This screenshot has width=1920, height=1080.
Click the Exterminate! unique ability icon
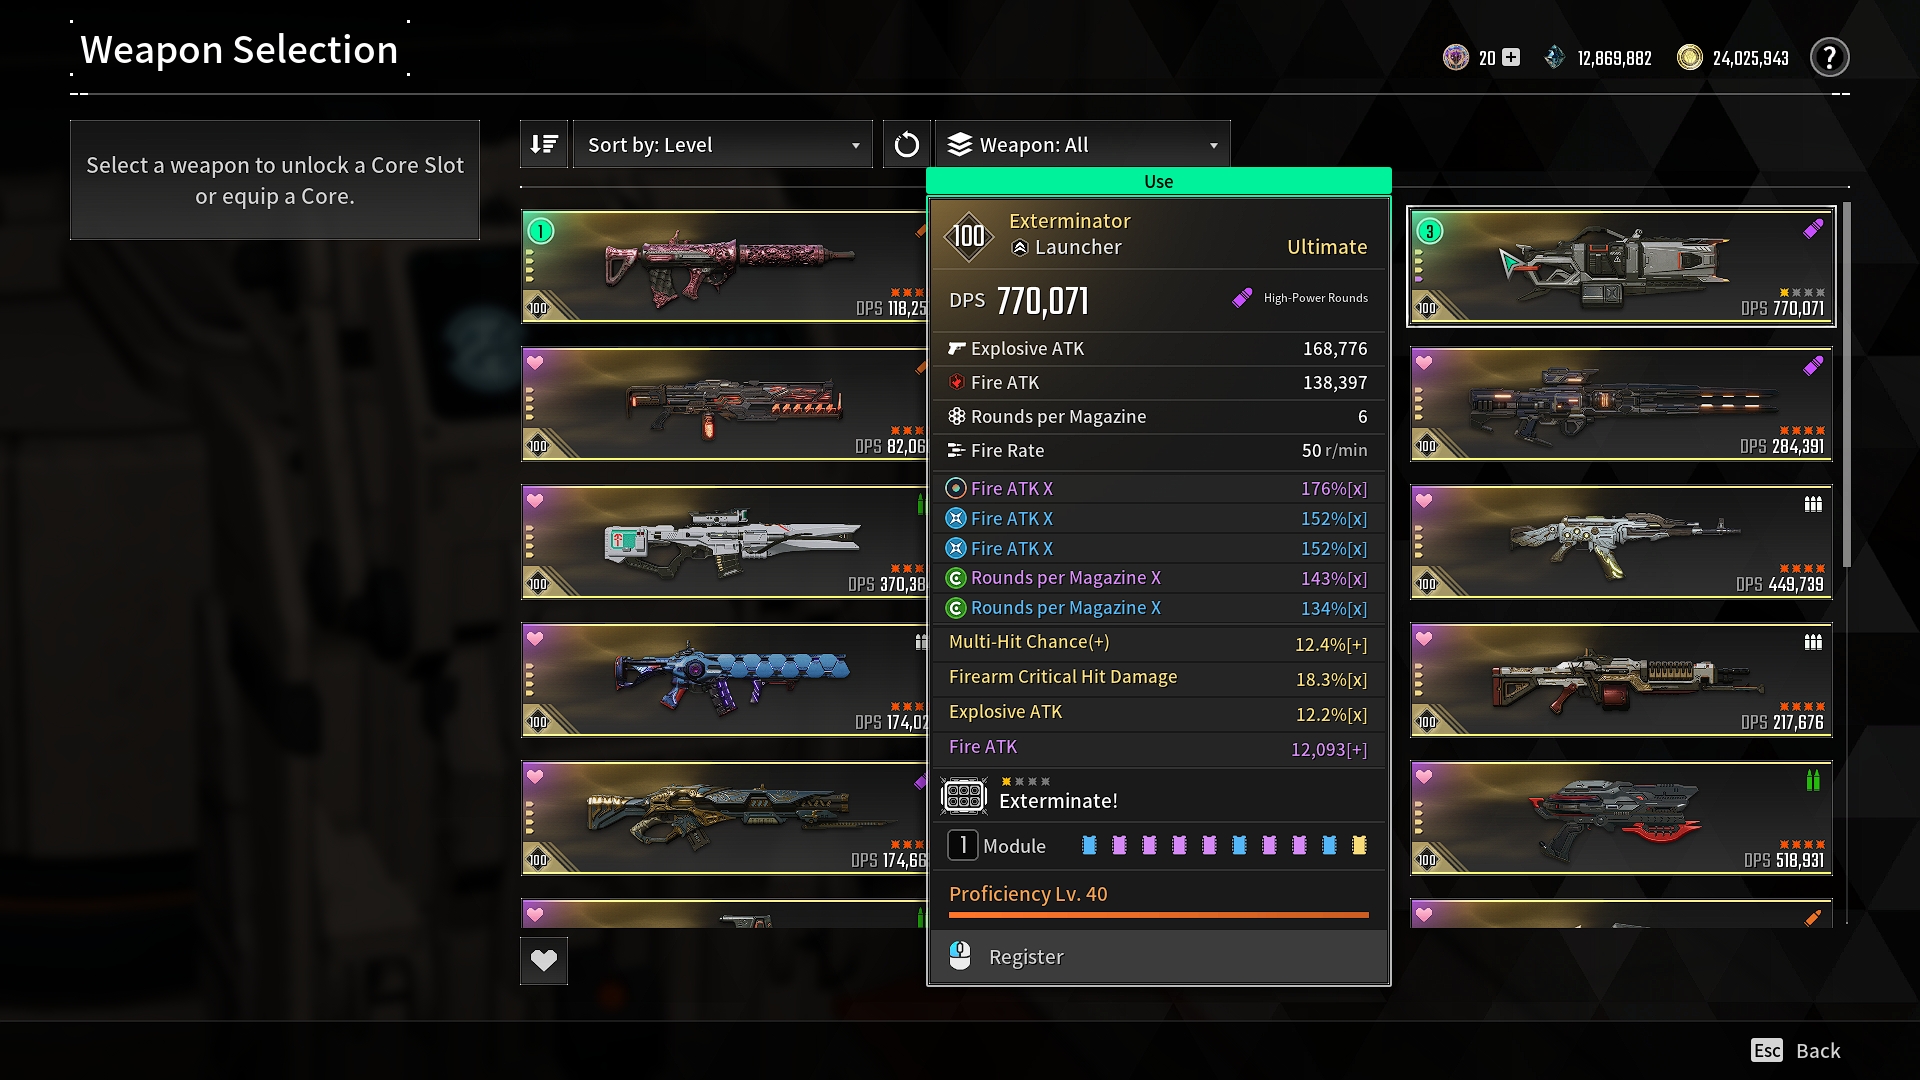coord(964,796)
